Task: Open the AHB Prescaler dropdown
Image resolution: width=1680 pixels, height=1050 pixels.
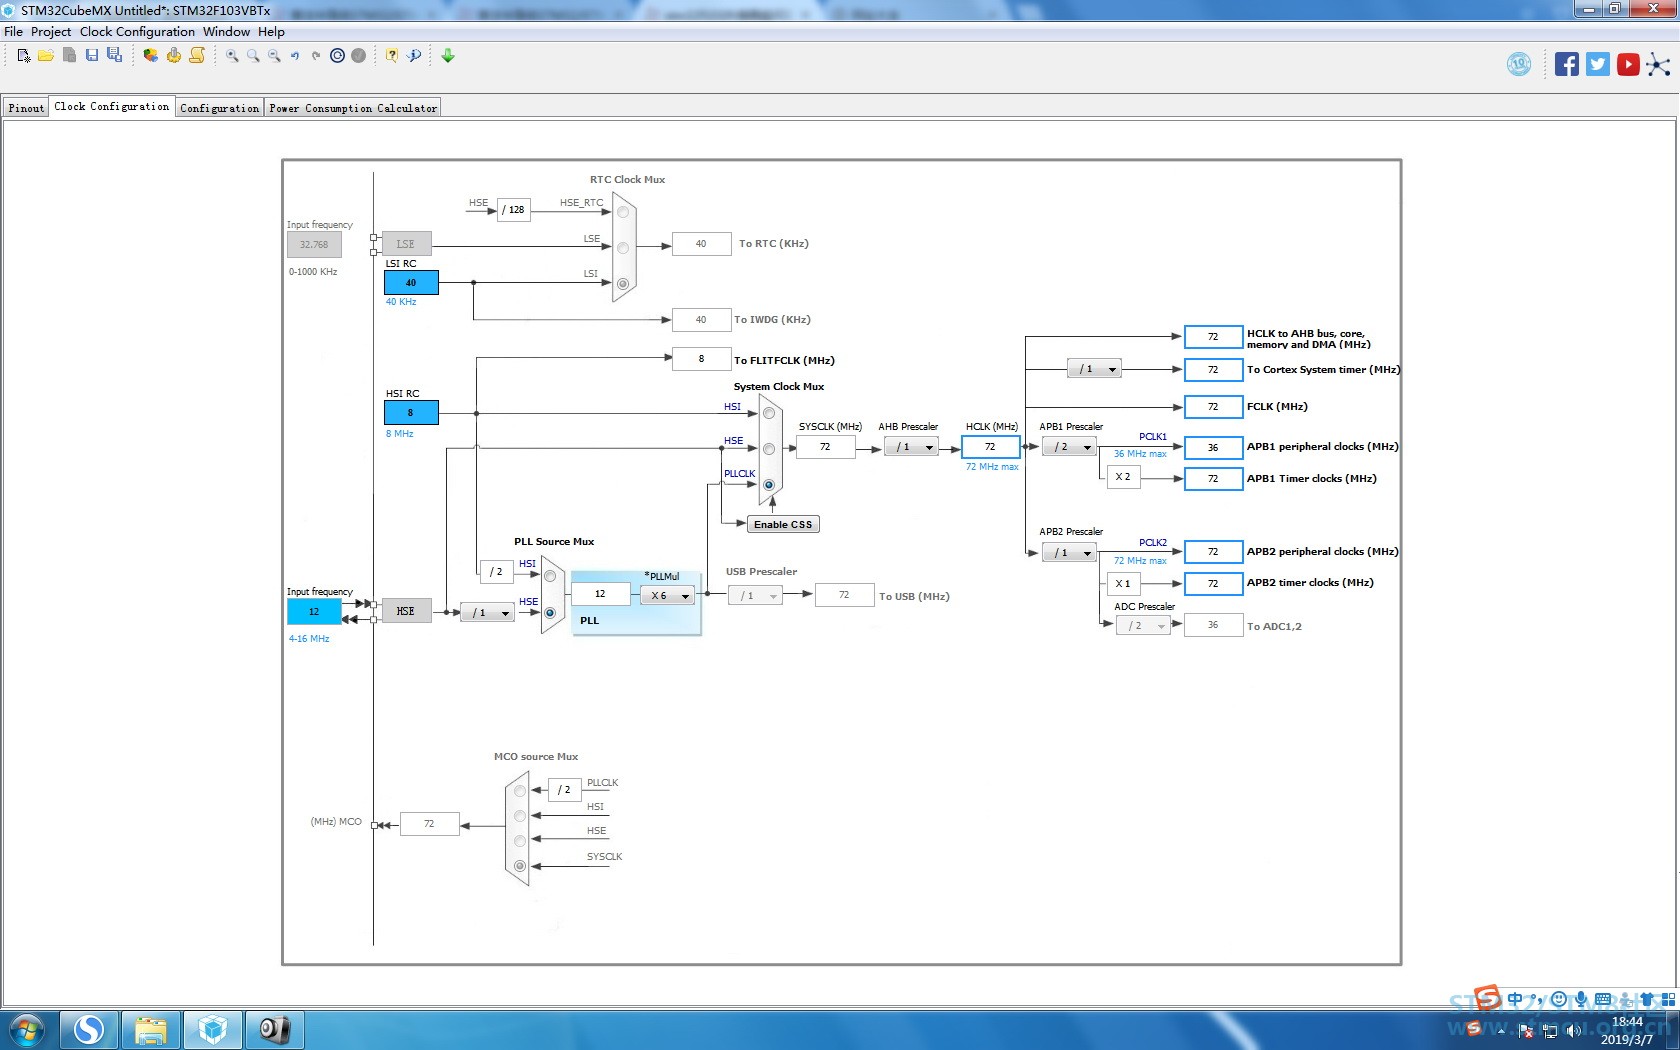Action: pos(911,447)
